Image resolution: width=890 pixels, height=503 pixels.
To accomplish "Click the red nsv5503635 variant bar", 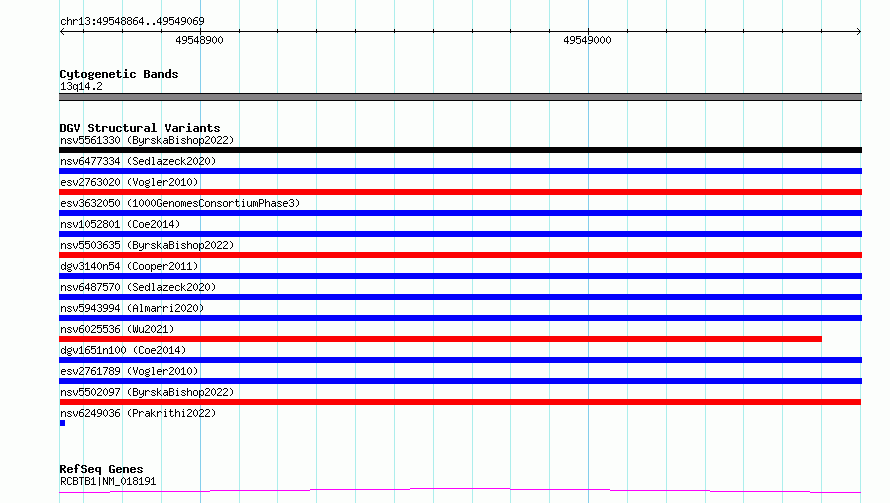I will tap(460, 255).
